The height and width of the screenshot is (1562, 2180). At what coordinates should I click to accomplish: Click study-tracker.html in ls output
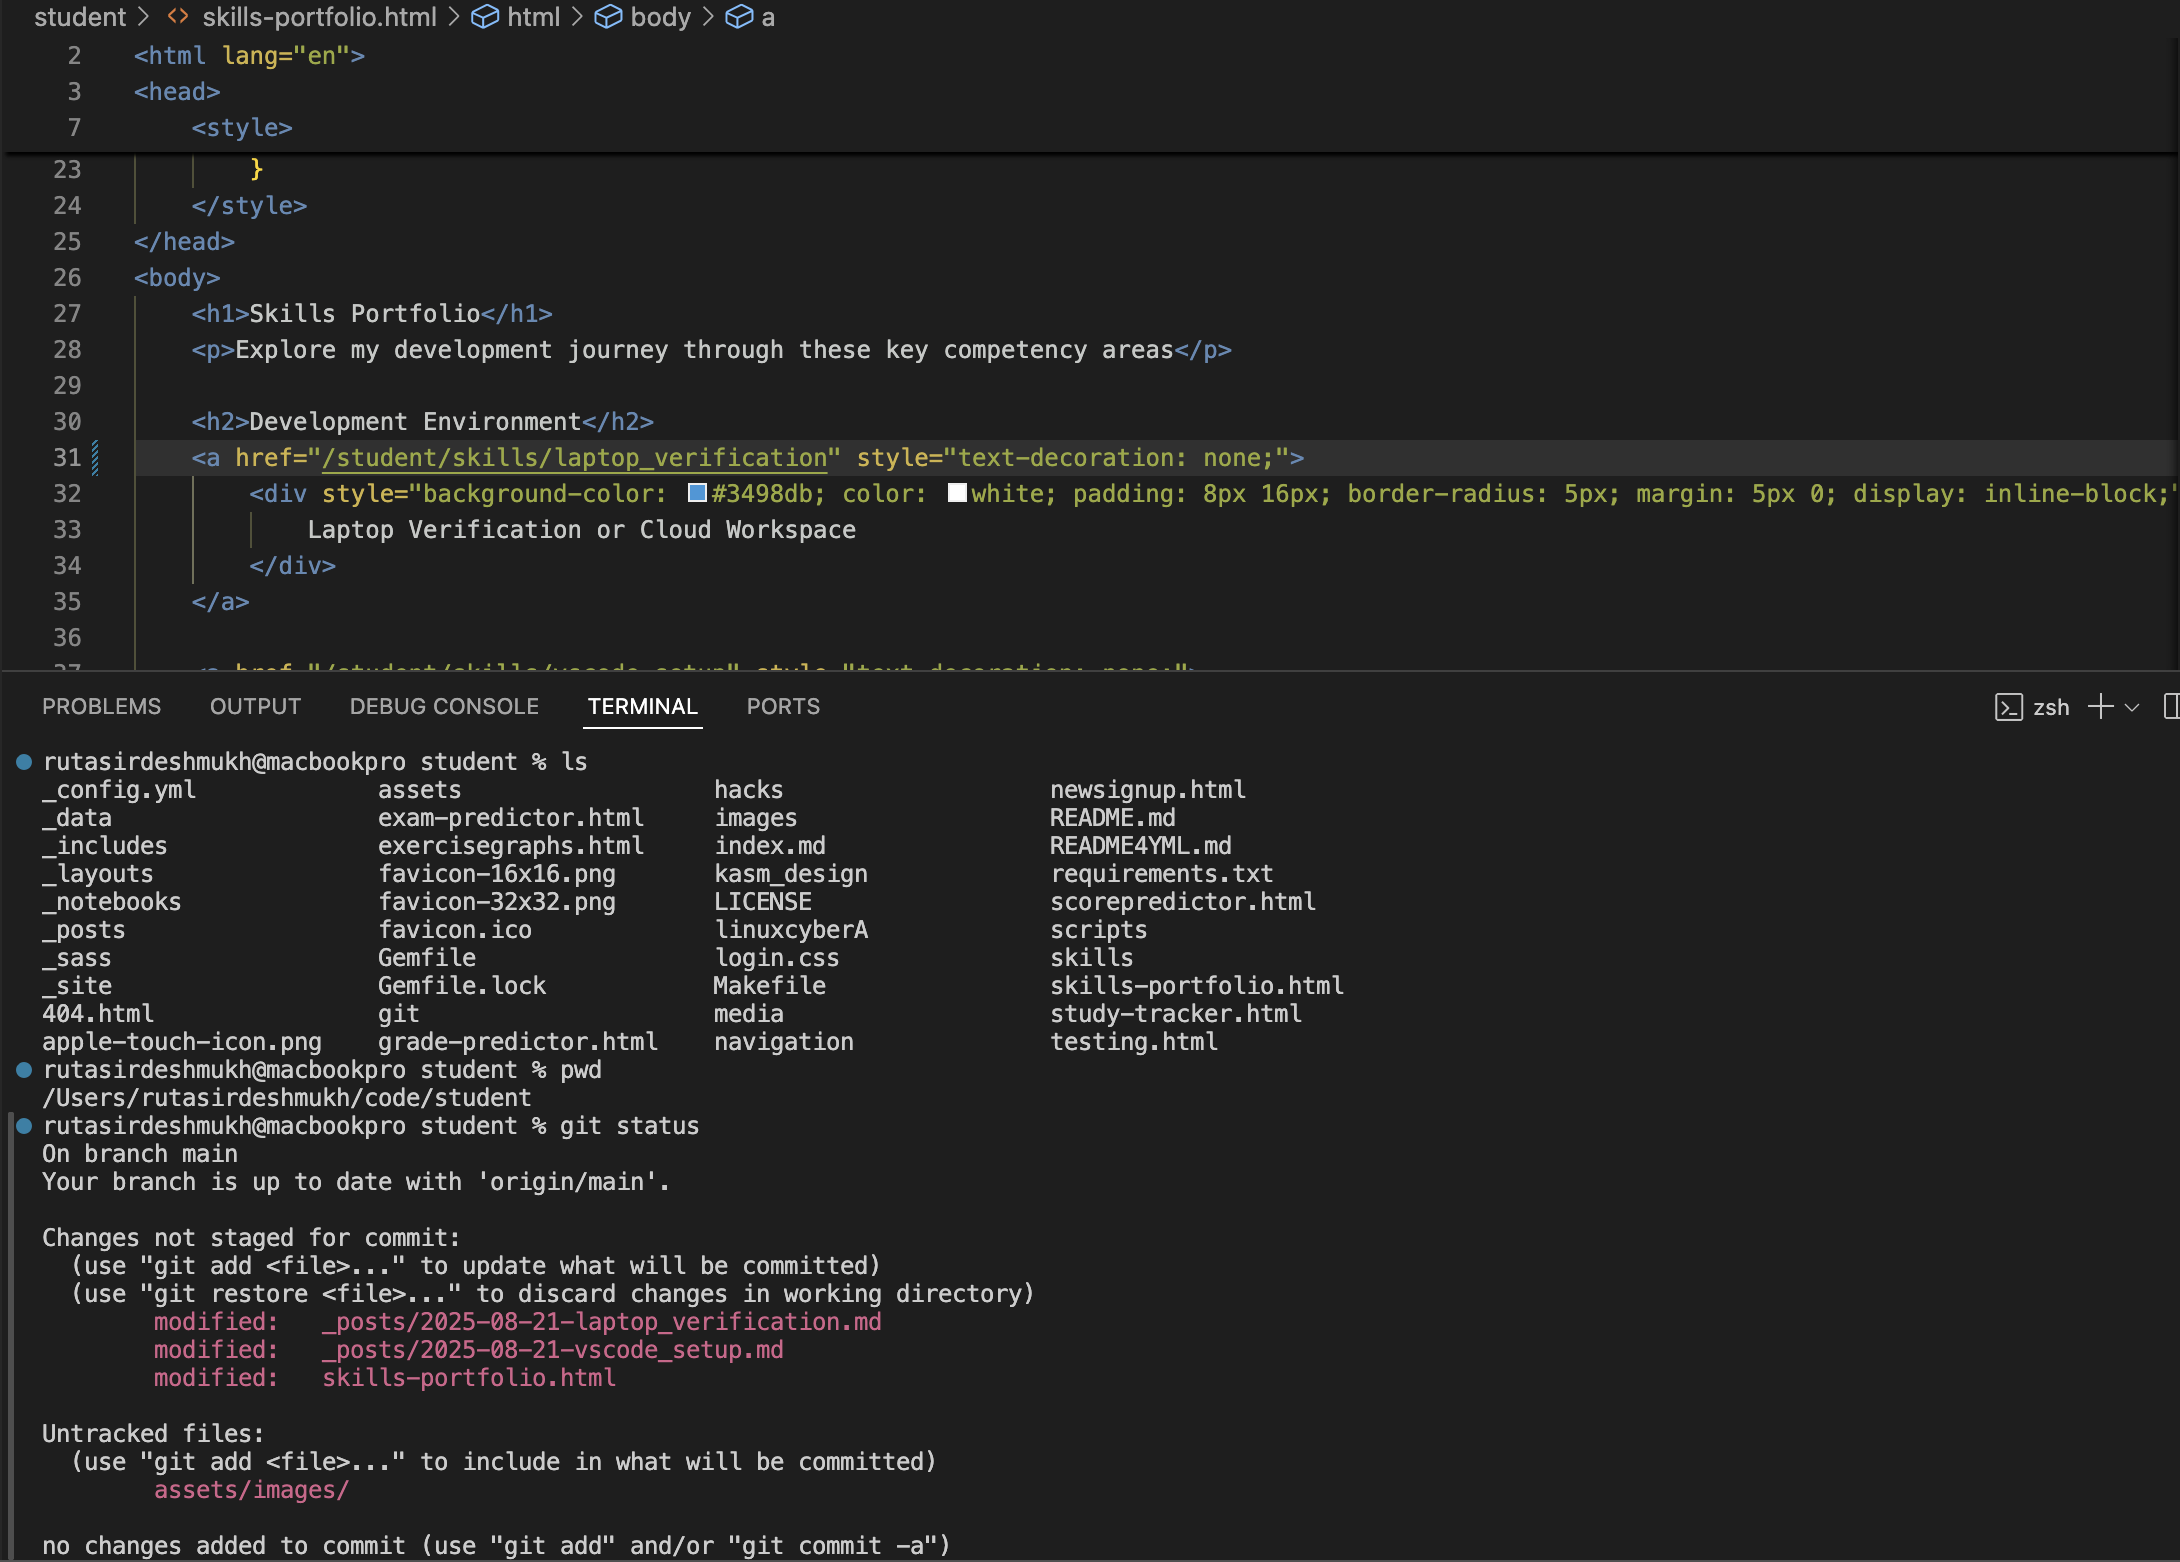point(1175,1014)
